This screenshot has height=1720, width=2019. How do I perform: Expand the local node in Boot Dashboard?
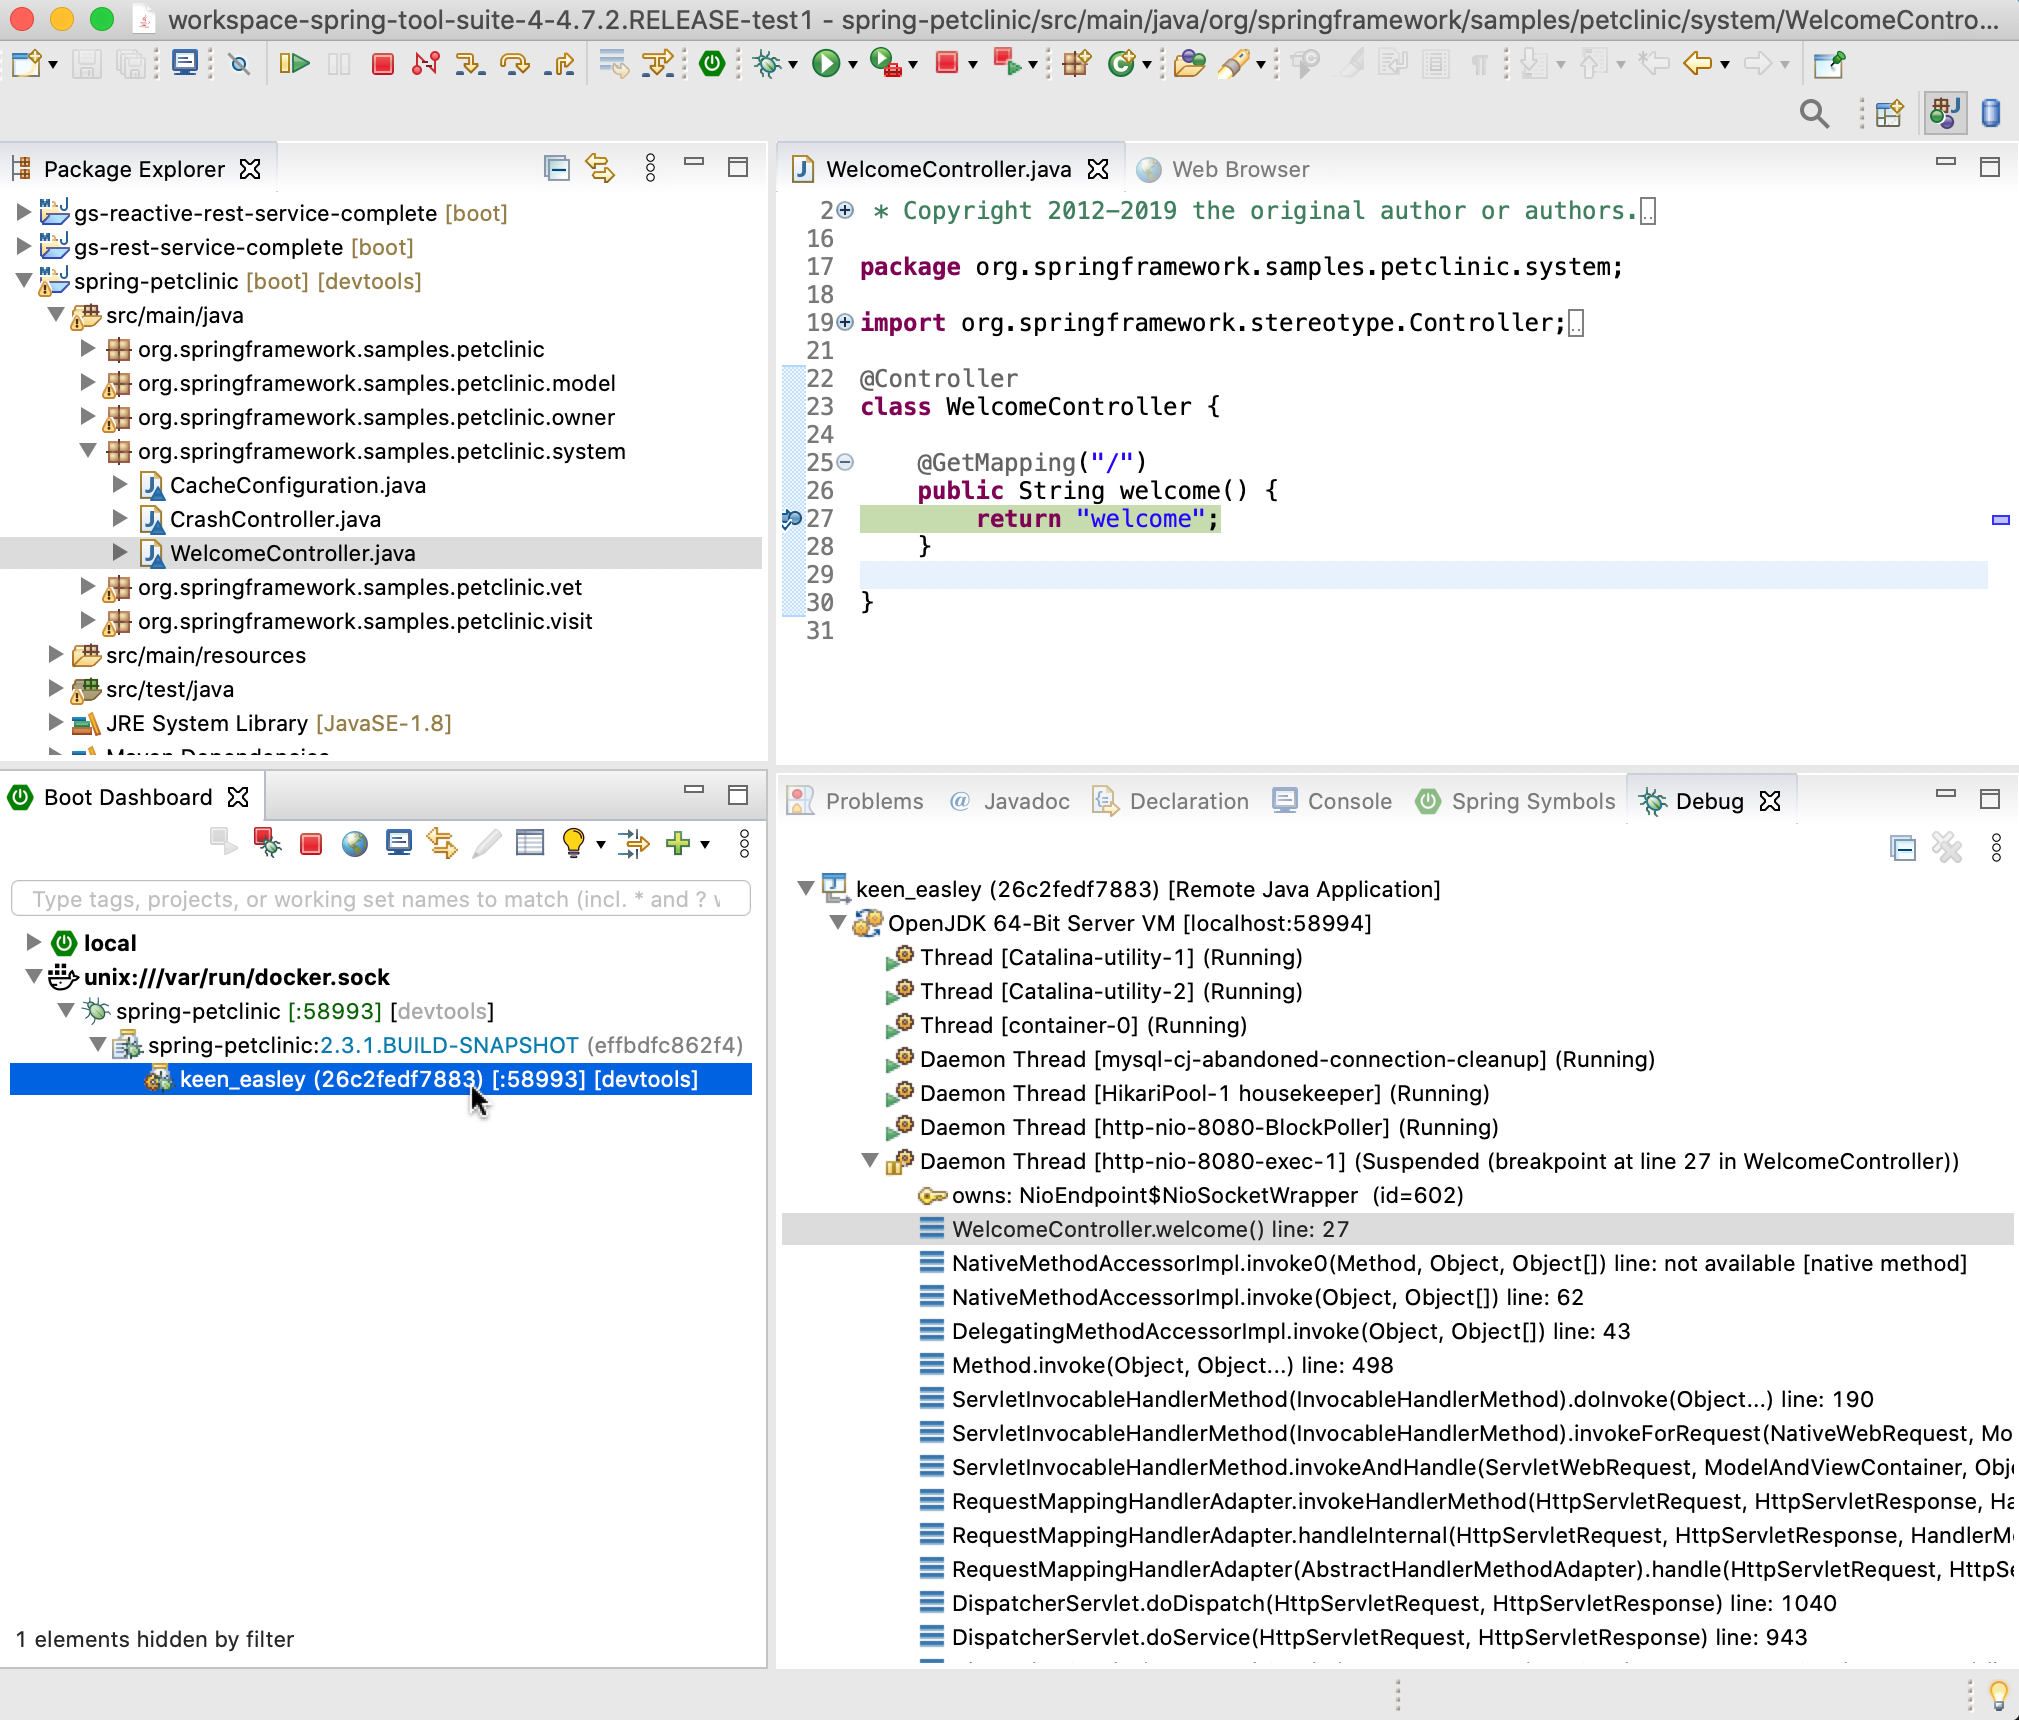coord(33,942)
